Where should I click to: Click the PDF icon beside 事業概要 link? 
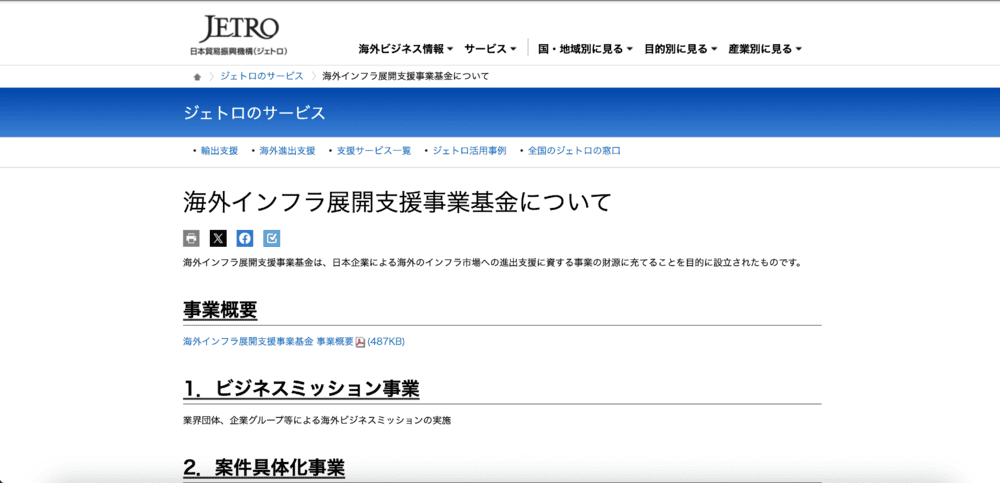tap(361, 342)
